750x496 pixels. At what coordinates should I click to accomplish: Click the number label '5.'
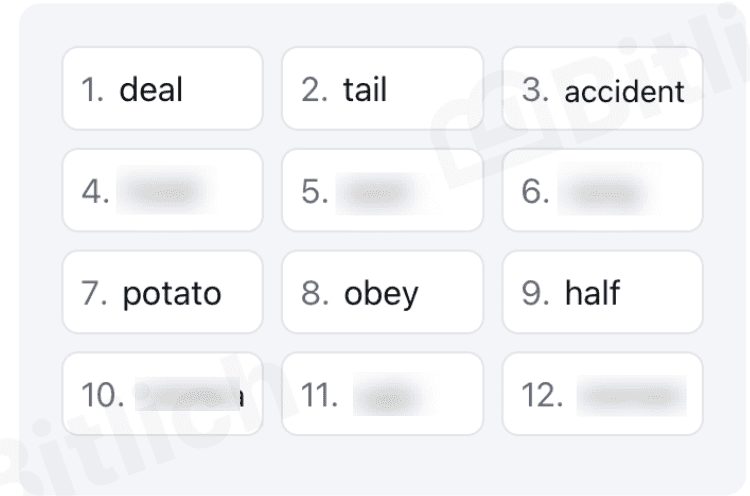[315, 191]
